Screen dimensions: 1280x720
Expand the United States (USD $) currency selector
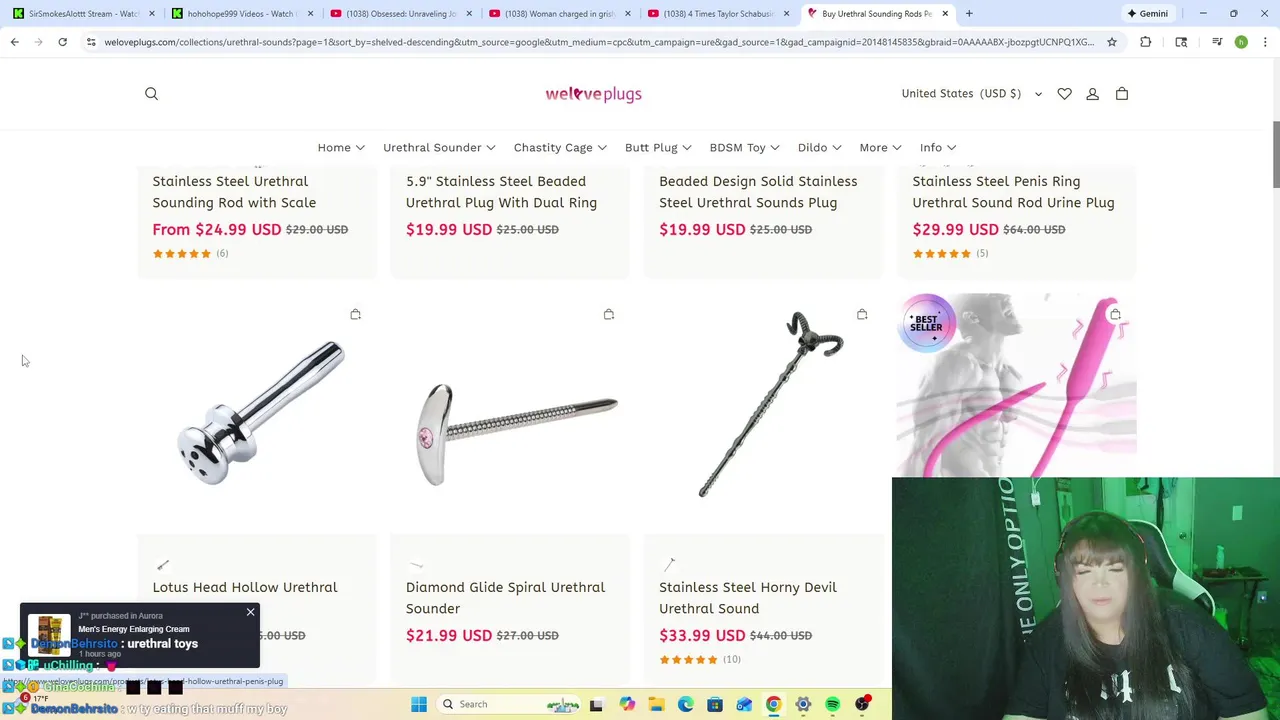click(972, 94)
